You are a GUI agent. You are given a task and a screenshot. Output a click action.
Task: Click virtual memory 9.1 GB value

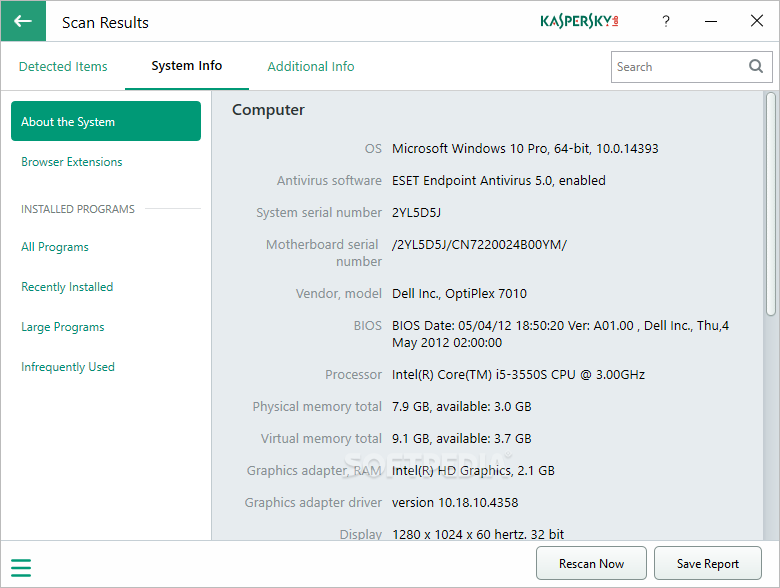(462, 438)
